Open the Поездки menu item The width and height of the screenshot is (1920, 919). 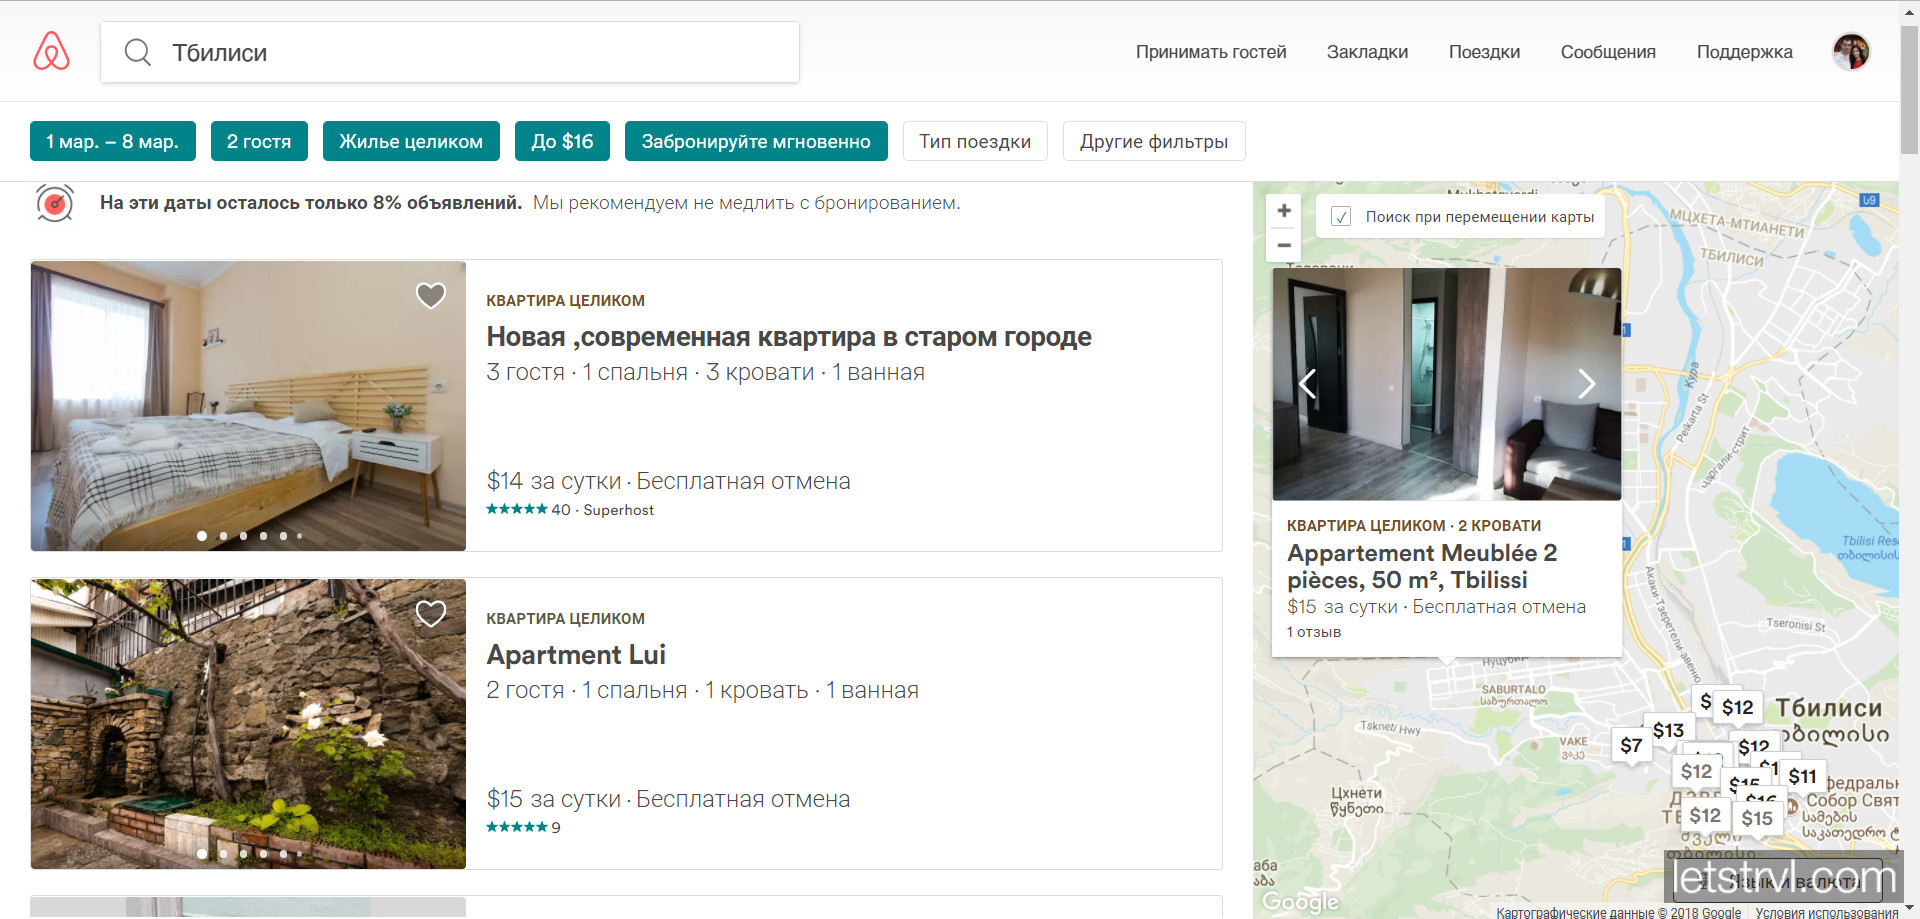(1483, 52)
